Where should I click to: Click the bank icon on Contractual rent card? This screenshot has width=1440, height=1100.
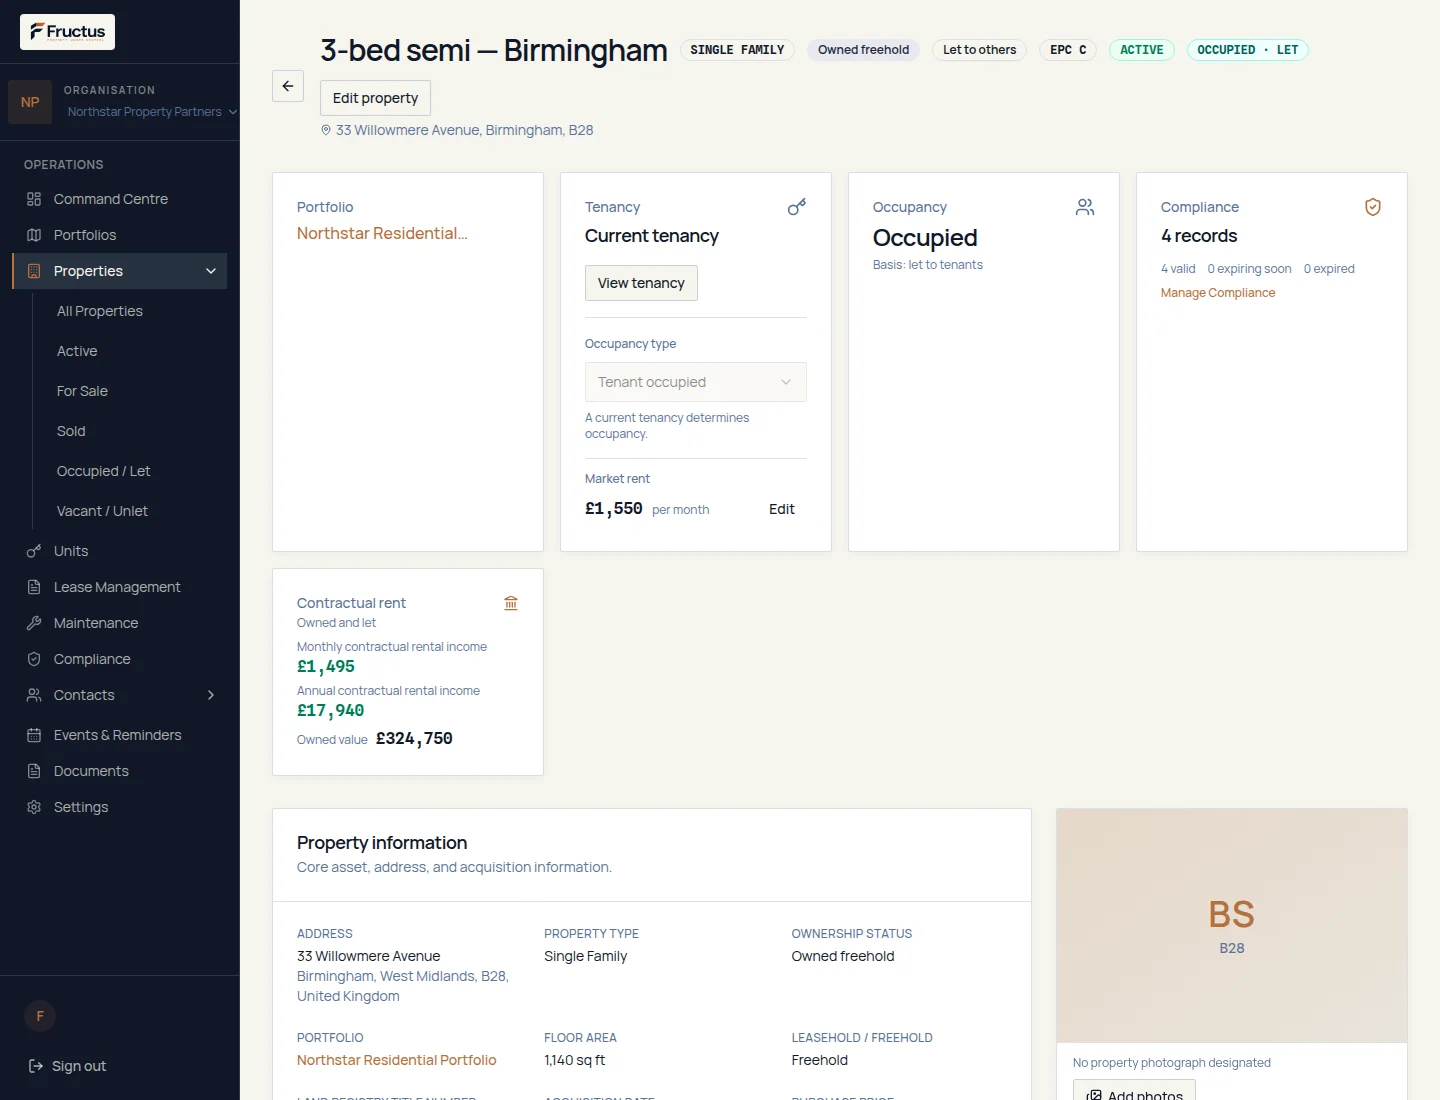coord(511,603)
